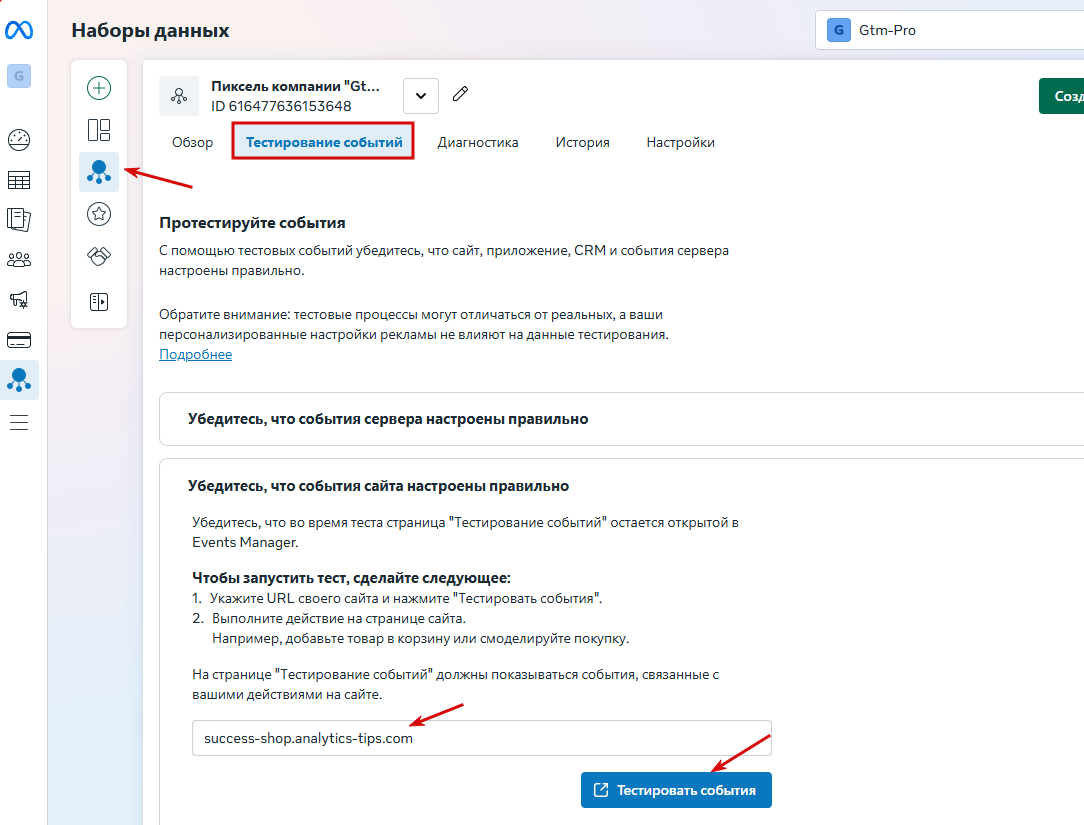Open the G account avatar in sidebar
The height and width of the screenshot is (825, 1084).
pyautogui.click(x=19, y=76)
